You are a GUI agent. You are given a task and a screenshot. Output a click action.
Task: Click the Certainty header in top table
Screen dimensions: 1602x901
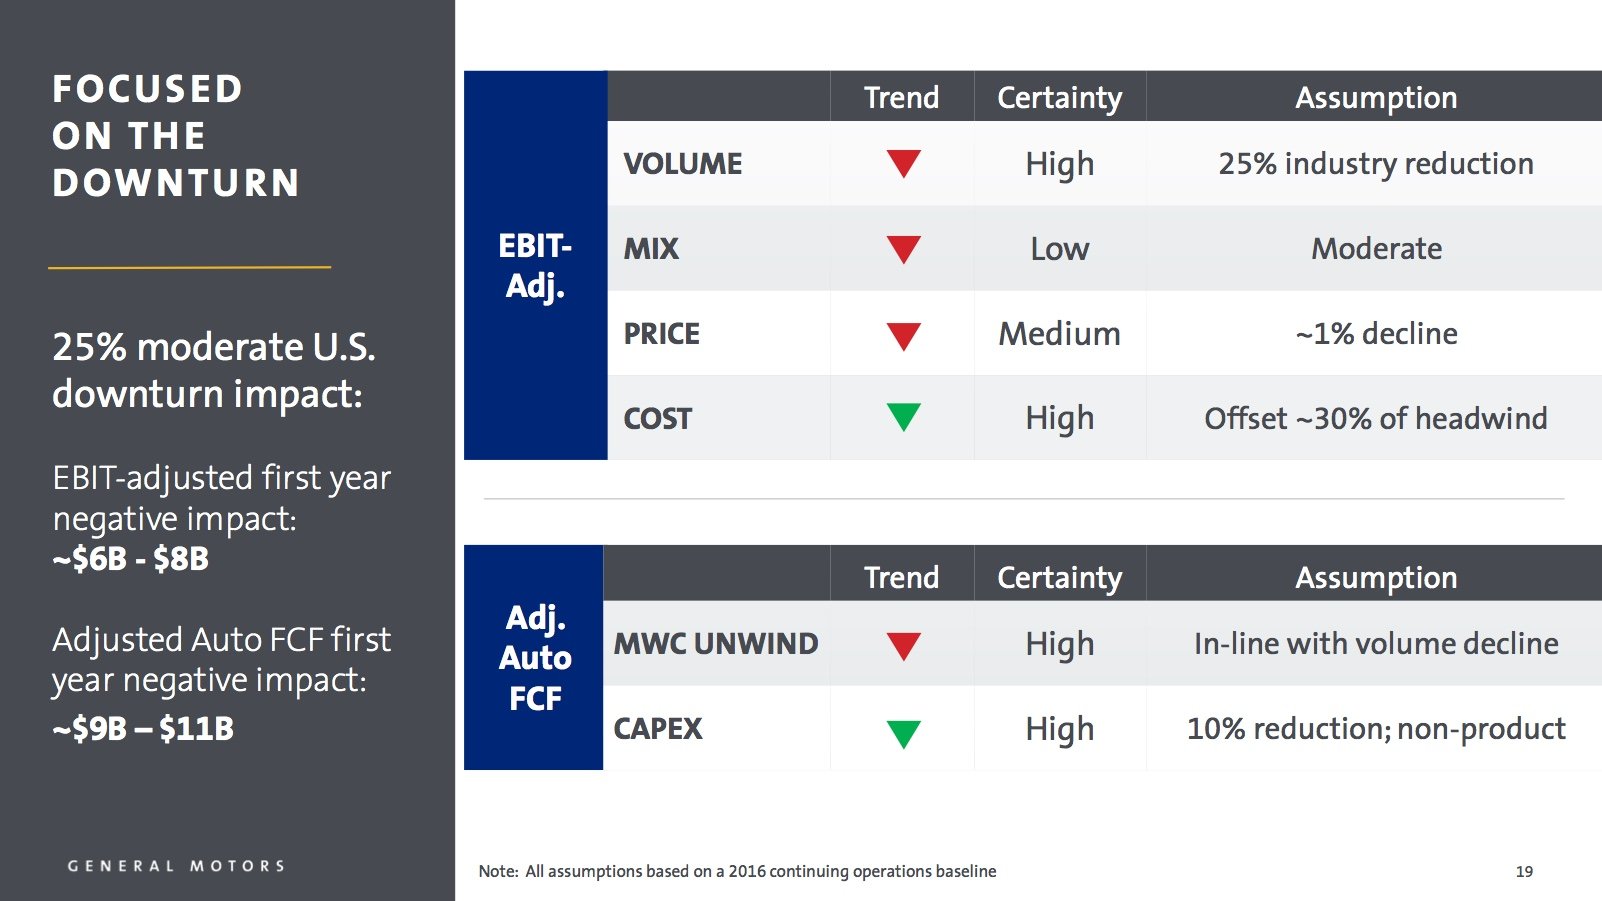(1059, 97)
